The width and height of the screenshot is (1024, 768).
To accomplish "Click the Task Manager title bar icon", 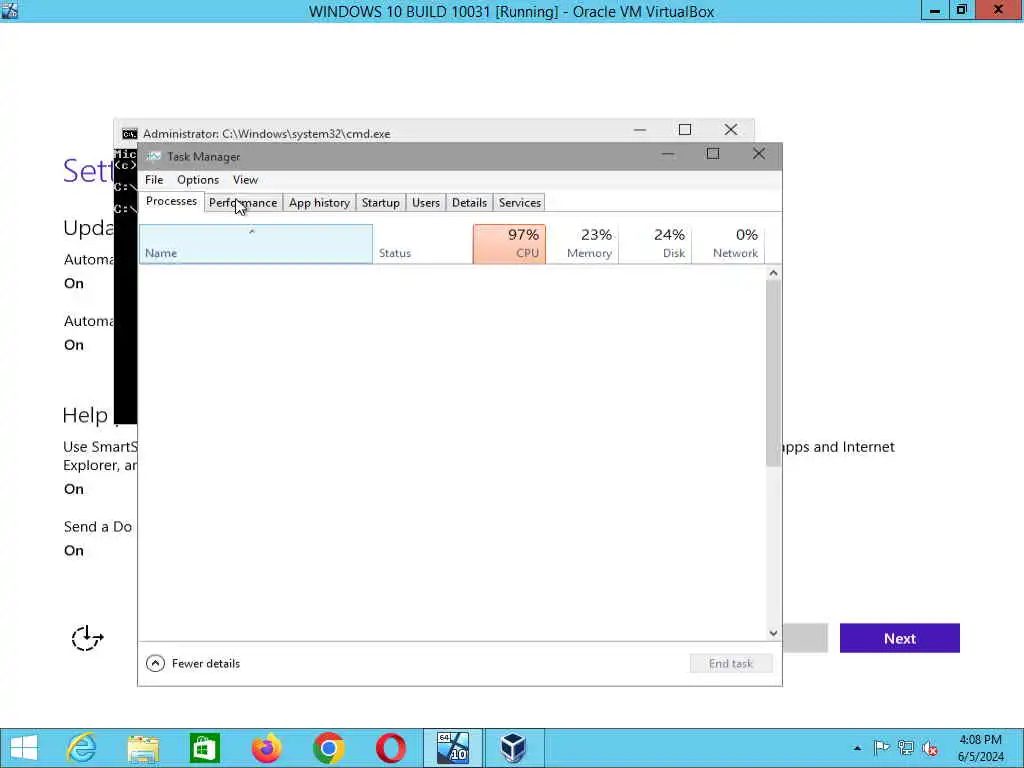I will tap(153, 156).
